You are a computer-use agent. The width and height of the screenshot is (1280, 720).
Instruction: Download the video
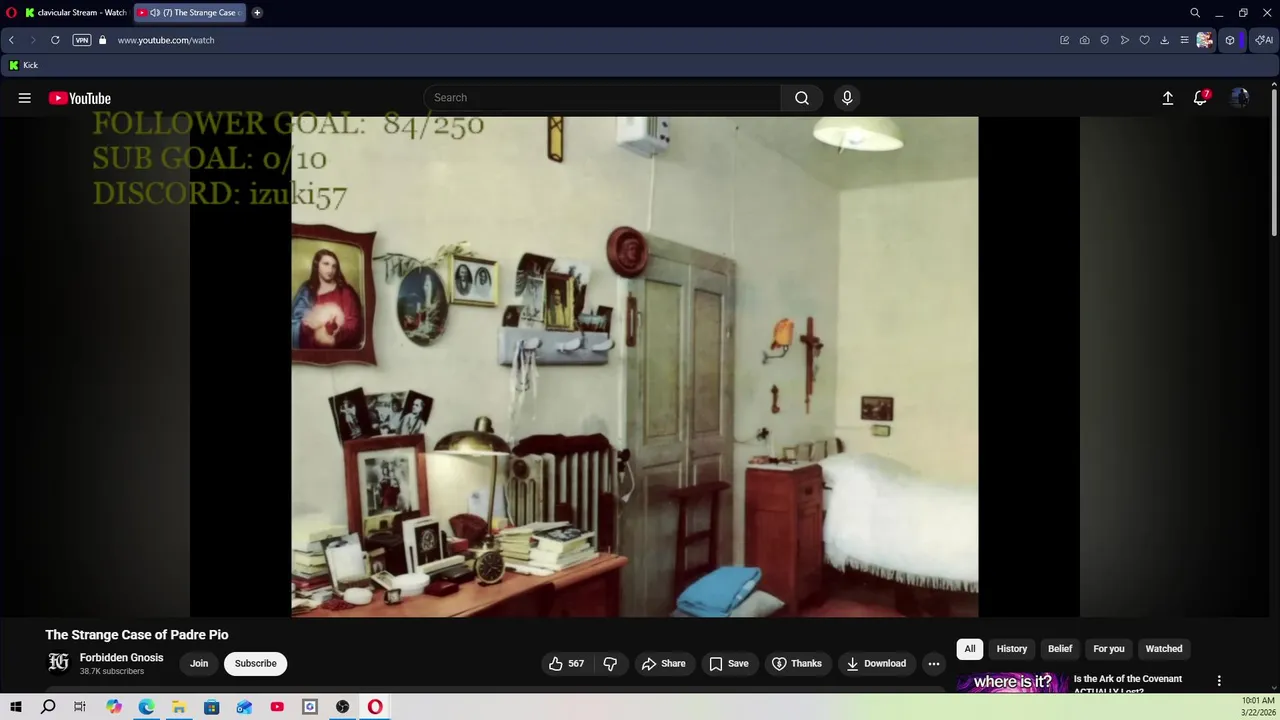click(876, 664)
